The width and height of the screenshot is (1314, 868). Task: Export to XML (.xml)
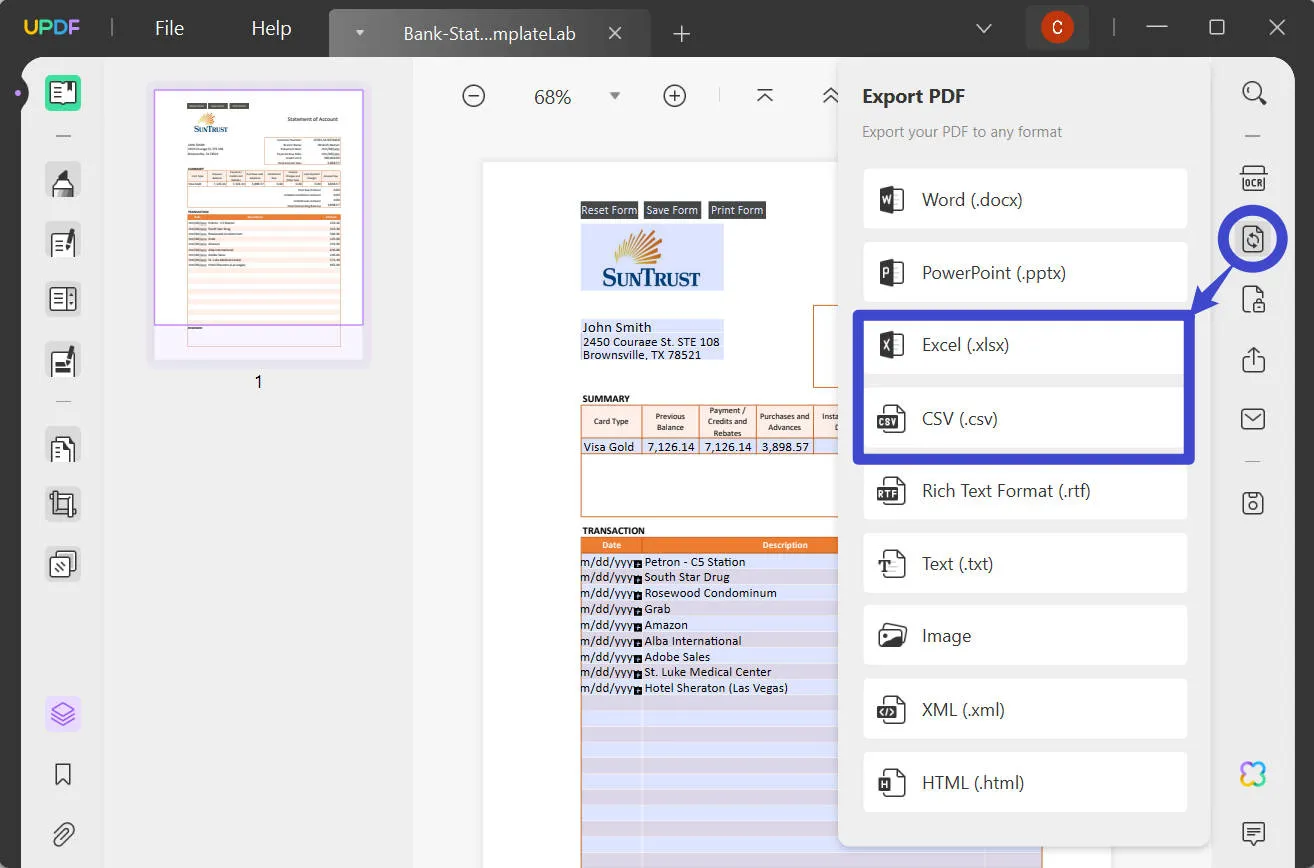click(x=1025, y=710)
